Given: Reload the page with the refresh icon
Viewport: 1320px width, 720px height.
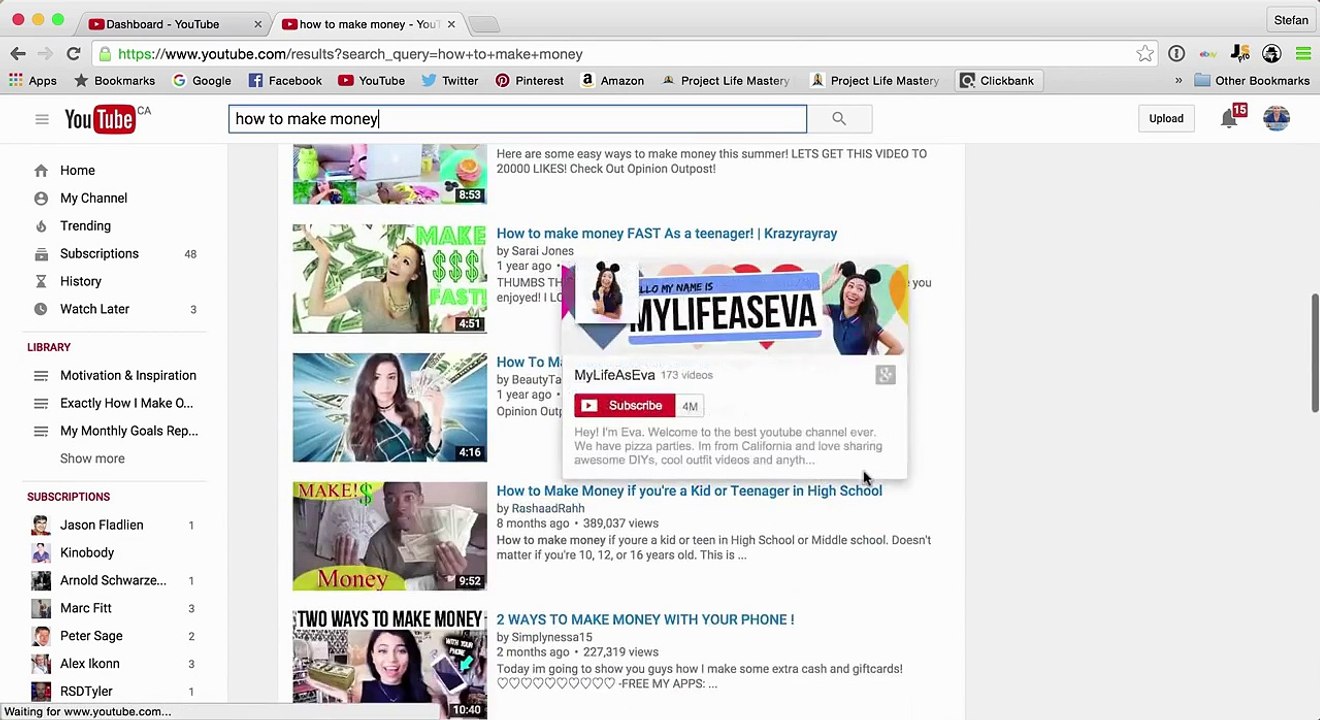Looking at the screenshot, I should (x=73, y=54).
